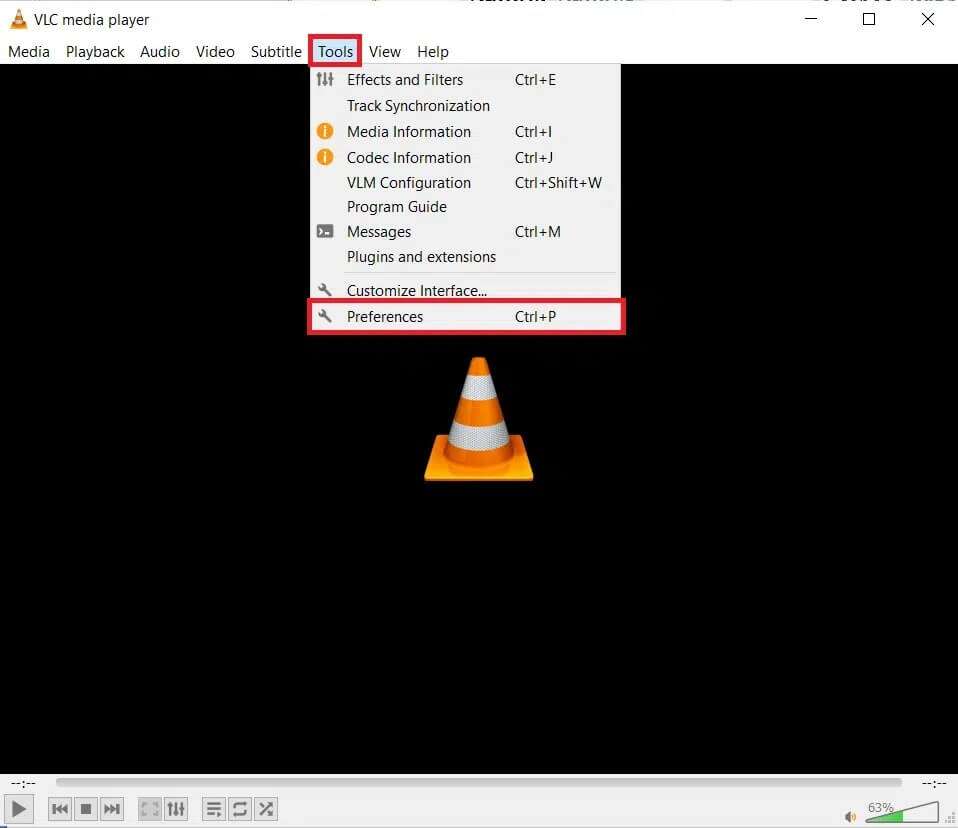The image size is (958, 828).
Task: Choose Effects and Filters
Action: [x=466, y=80]
